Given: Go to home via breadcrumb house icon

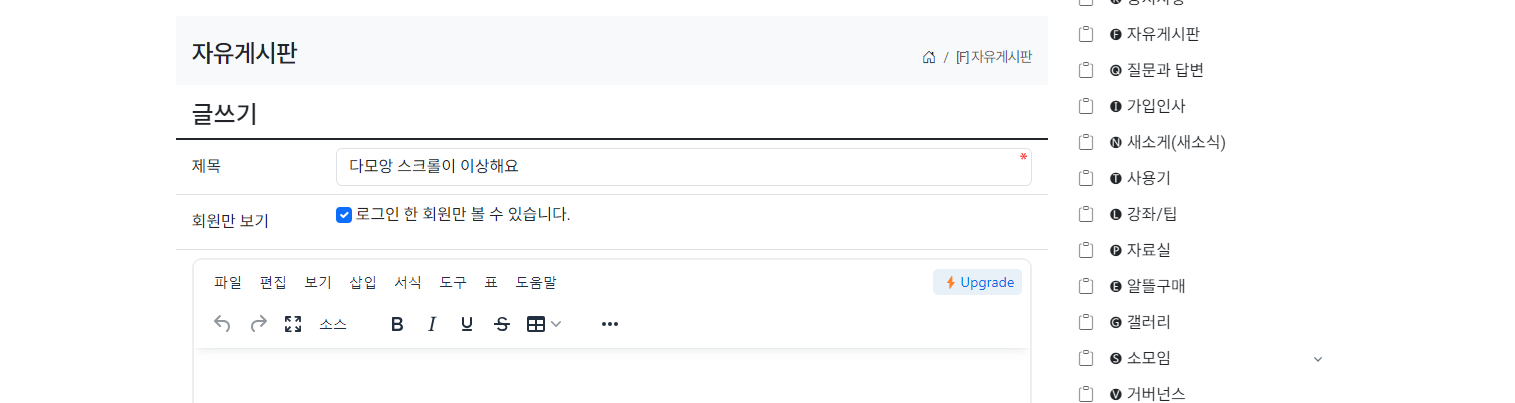Looking at the screenshot, I should [929, 57].
